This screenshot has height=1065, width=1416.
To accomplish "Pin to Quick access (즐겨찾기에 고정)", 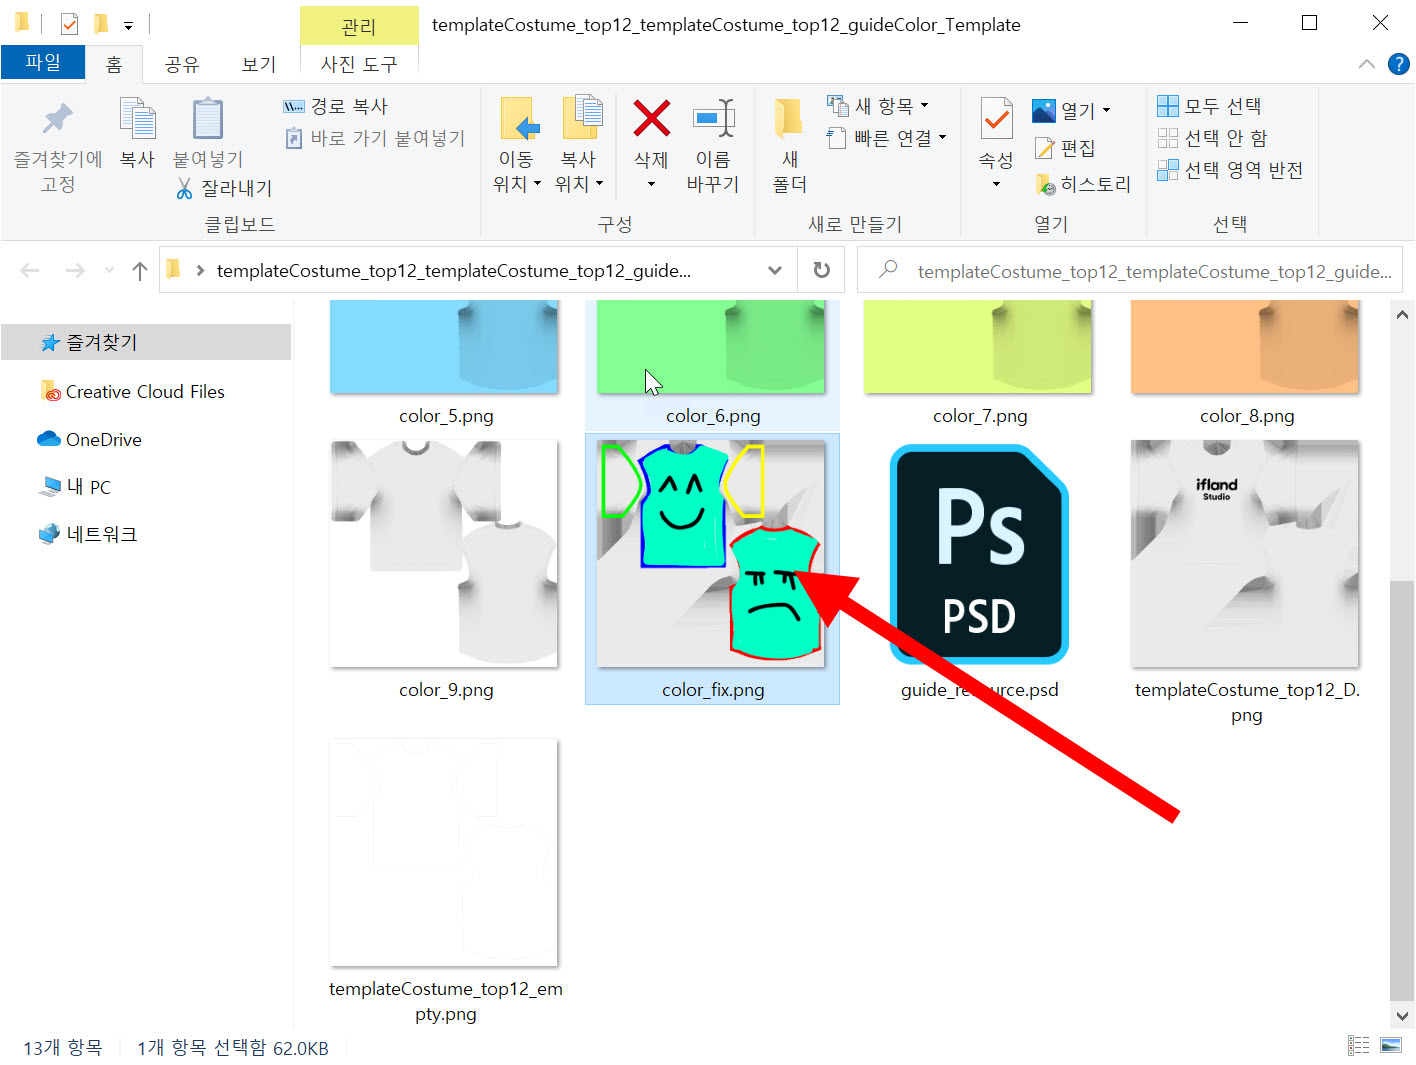I will (x=58, y=146).
